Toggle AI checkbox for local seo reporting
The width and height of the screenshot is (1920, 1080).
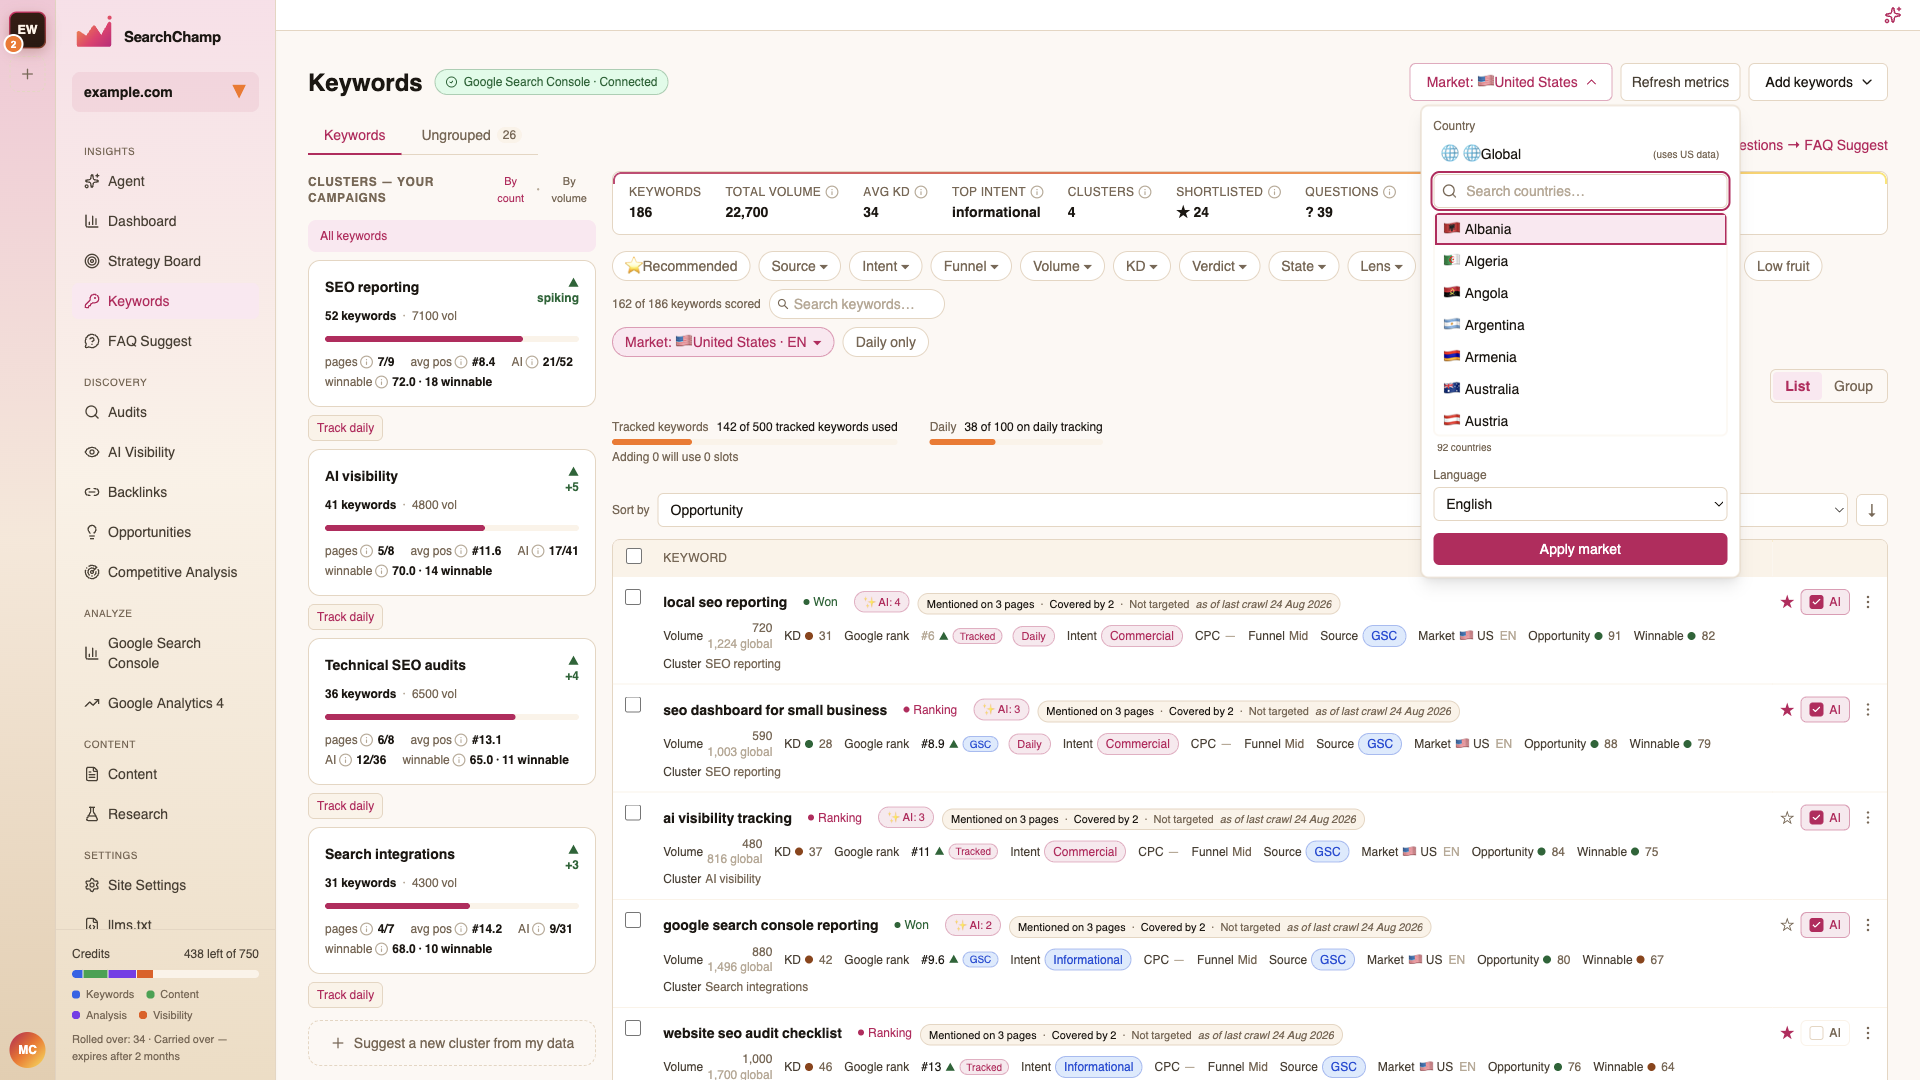[1816, 602]
